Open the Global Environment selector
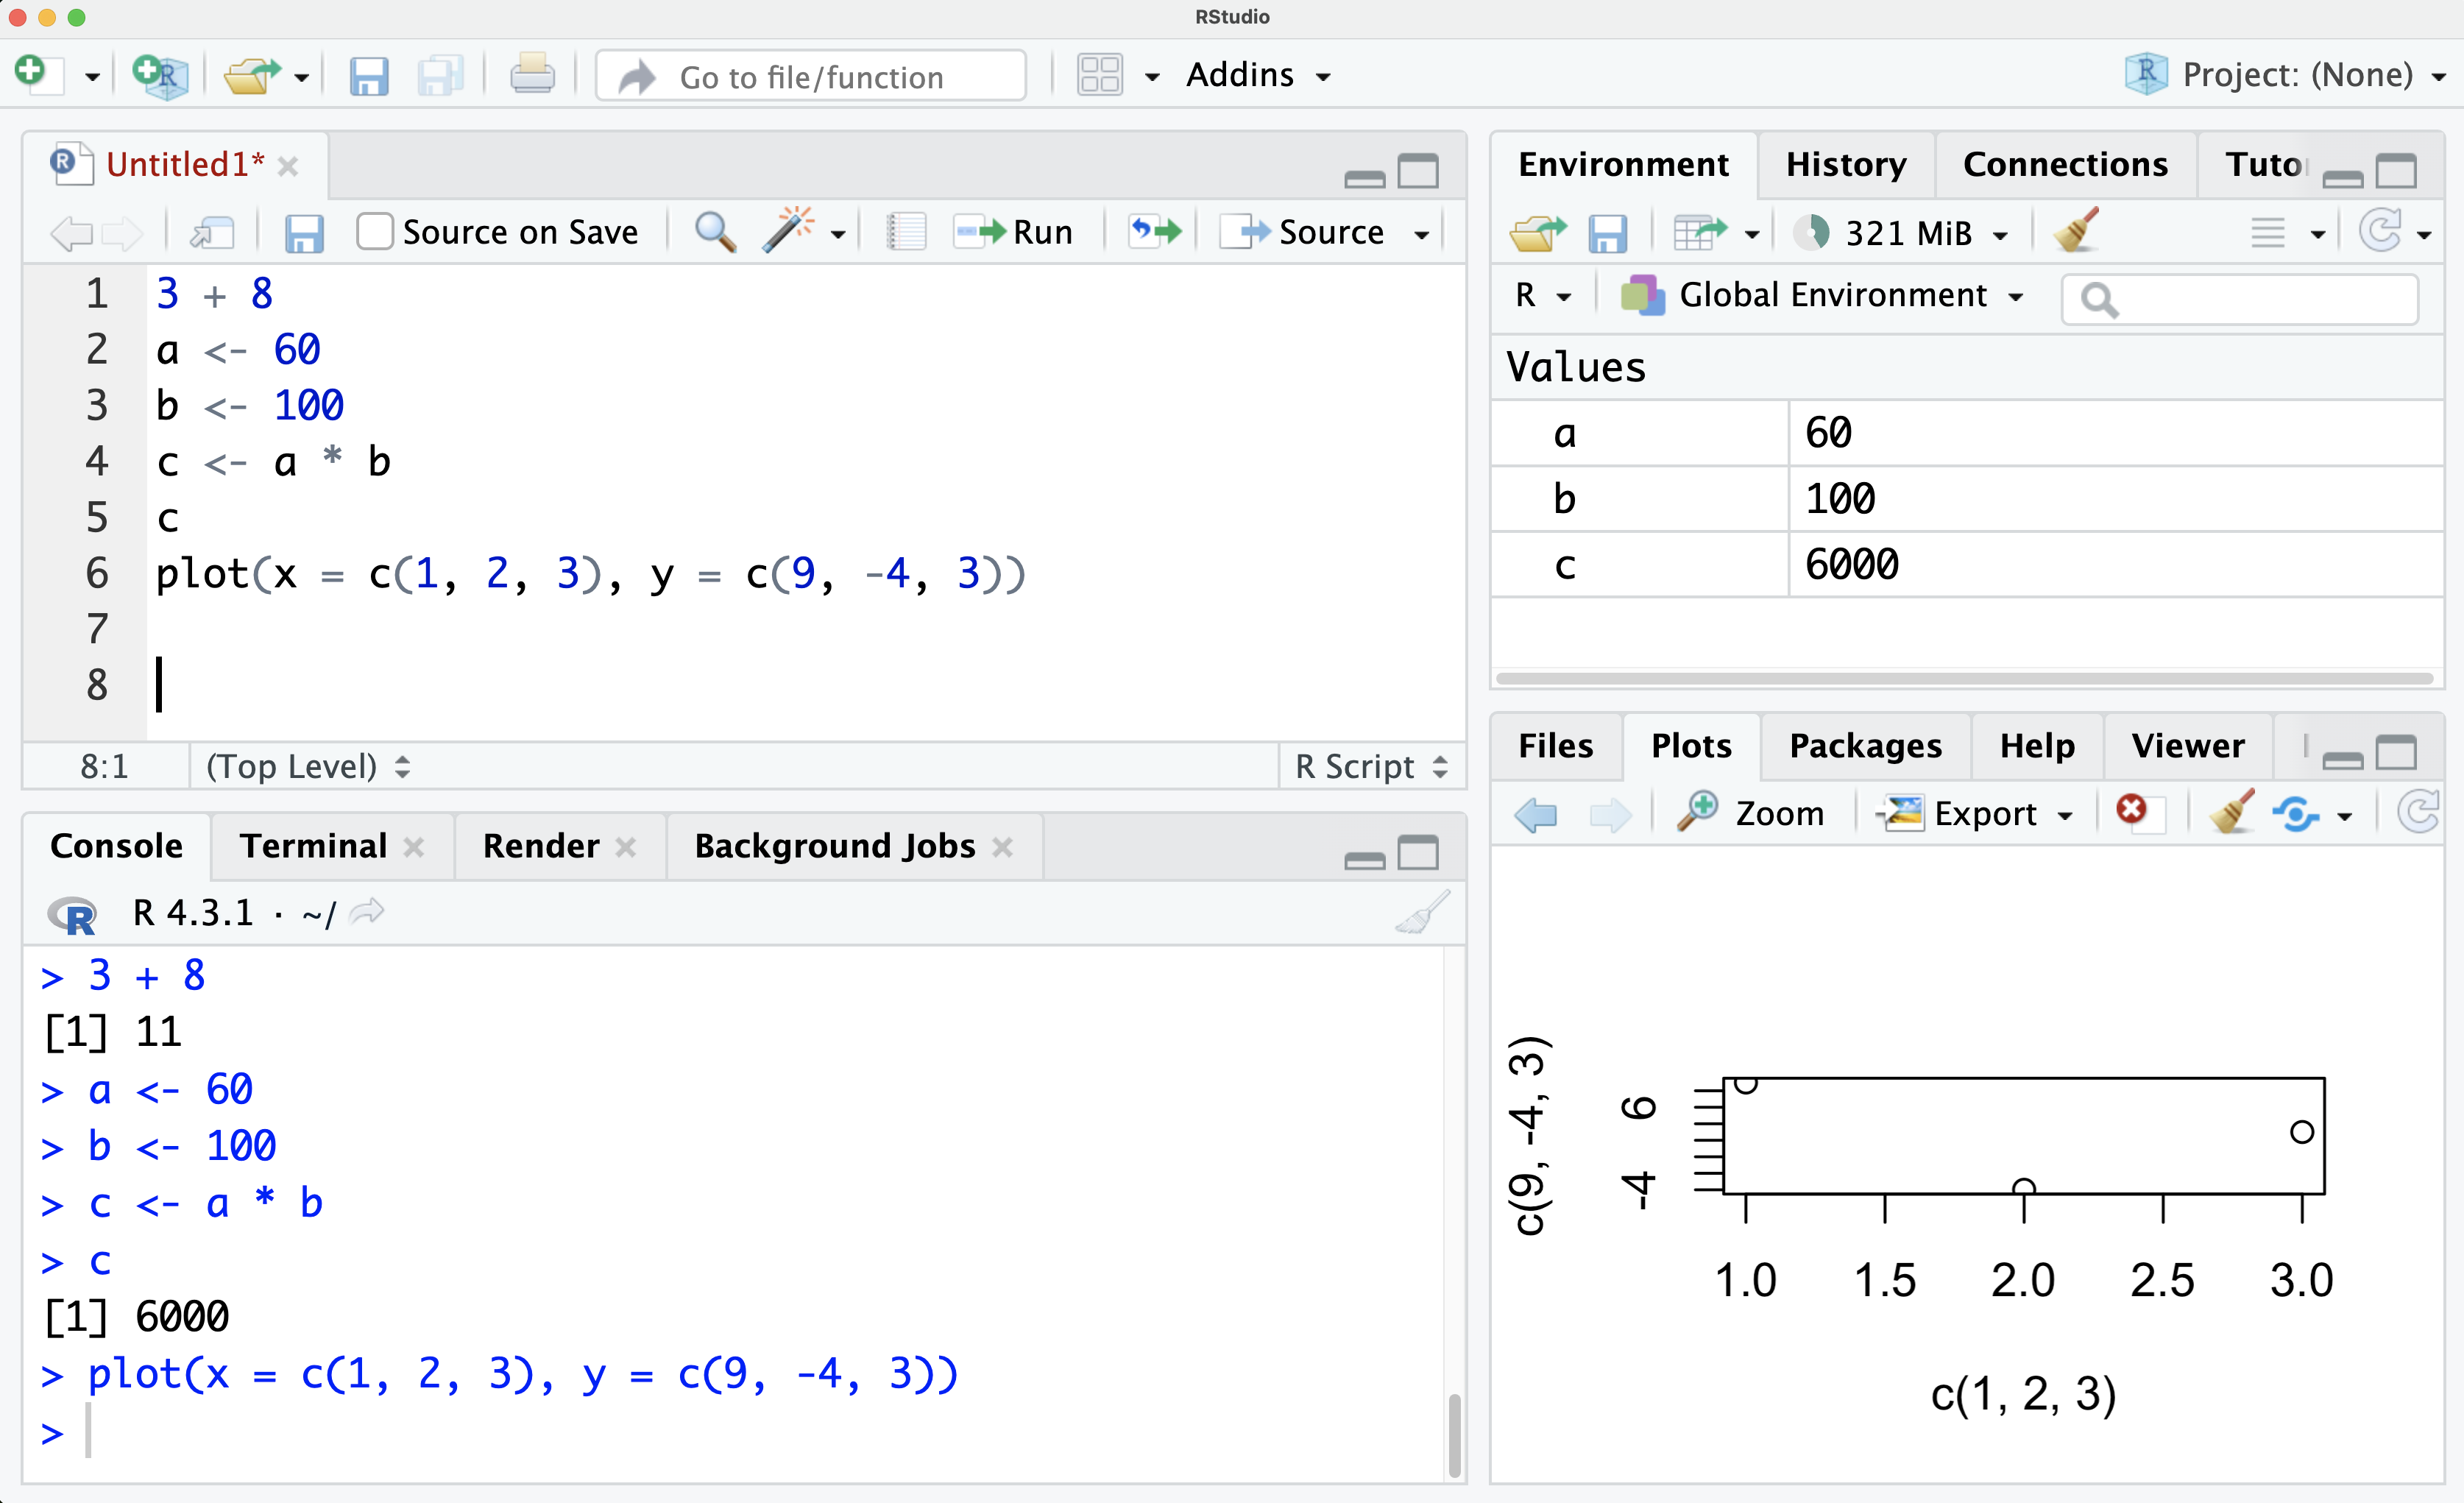Viewport: 2464px width, 1503px height. coord(1822,296)
